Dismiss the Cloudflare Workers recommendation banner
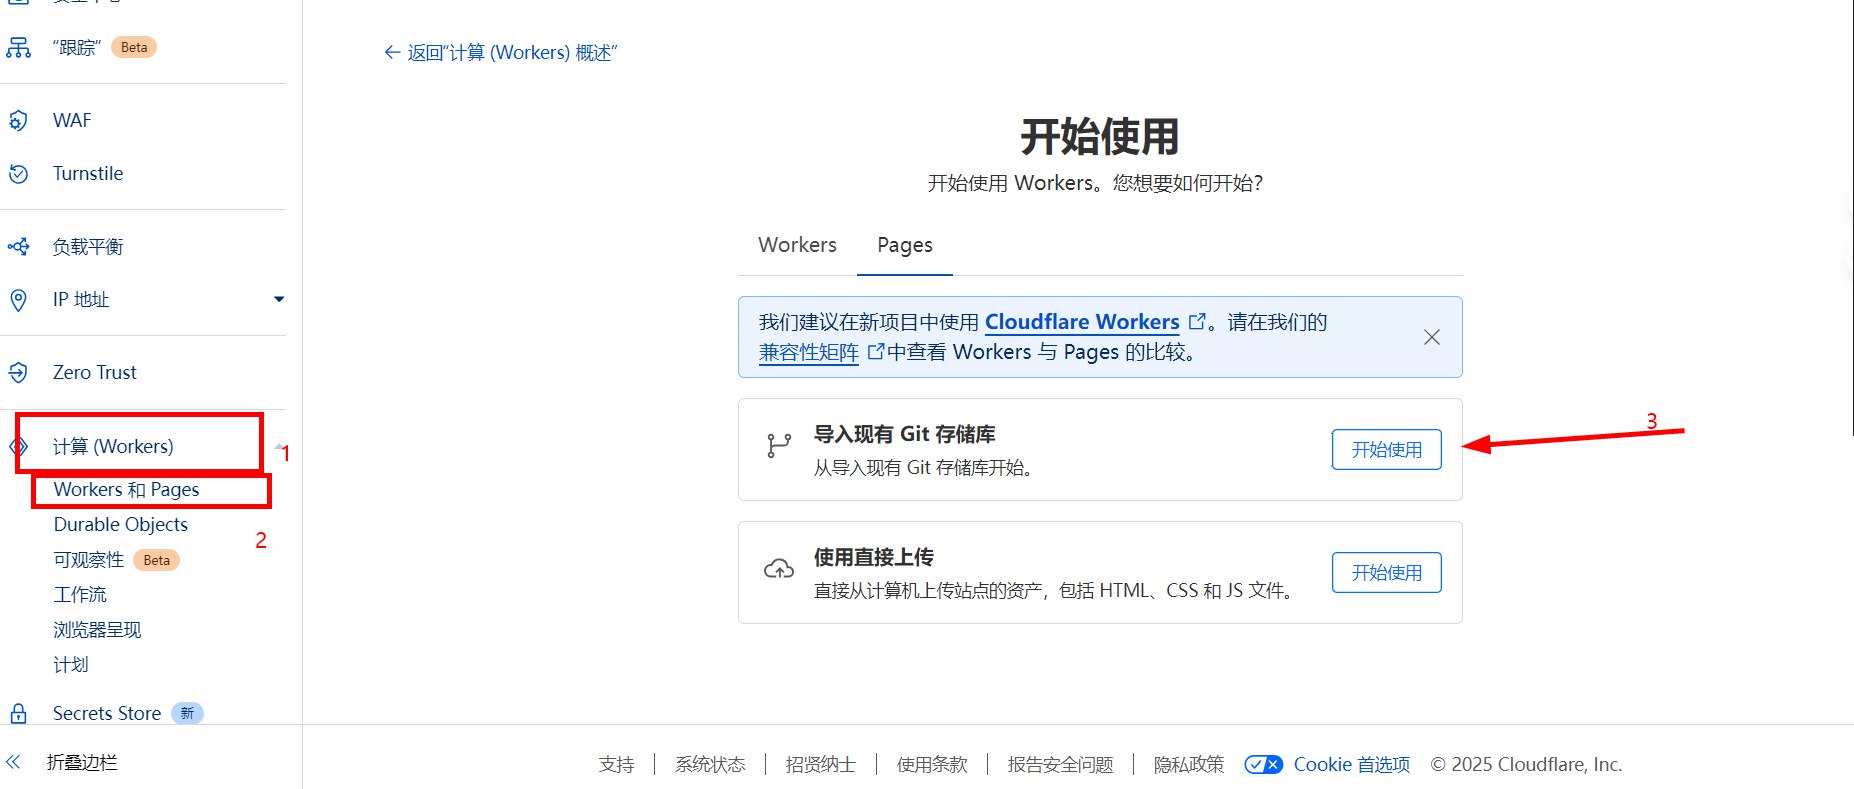 [x=1432, y=337]
